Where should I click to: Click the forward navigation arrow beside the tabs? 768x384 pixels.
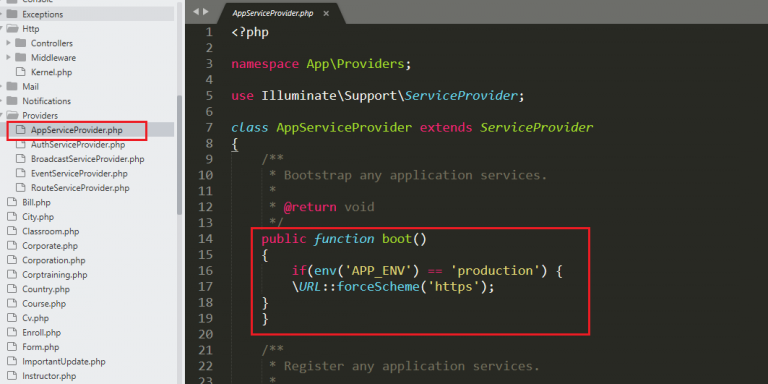point(205,11)
